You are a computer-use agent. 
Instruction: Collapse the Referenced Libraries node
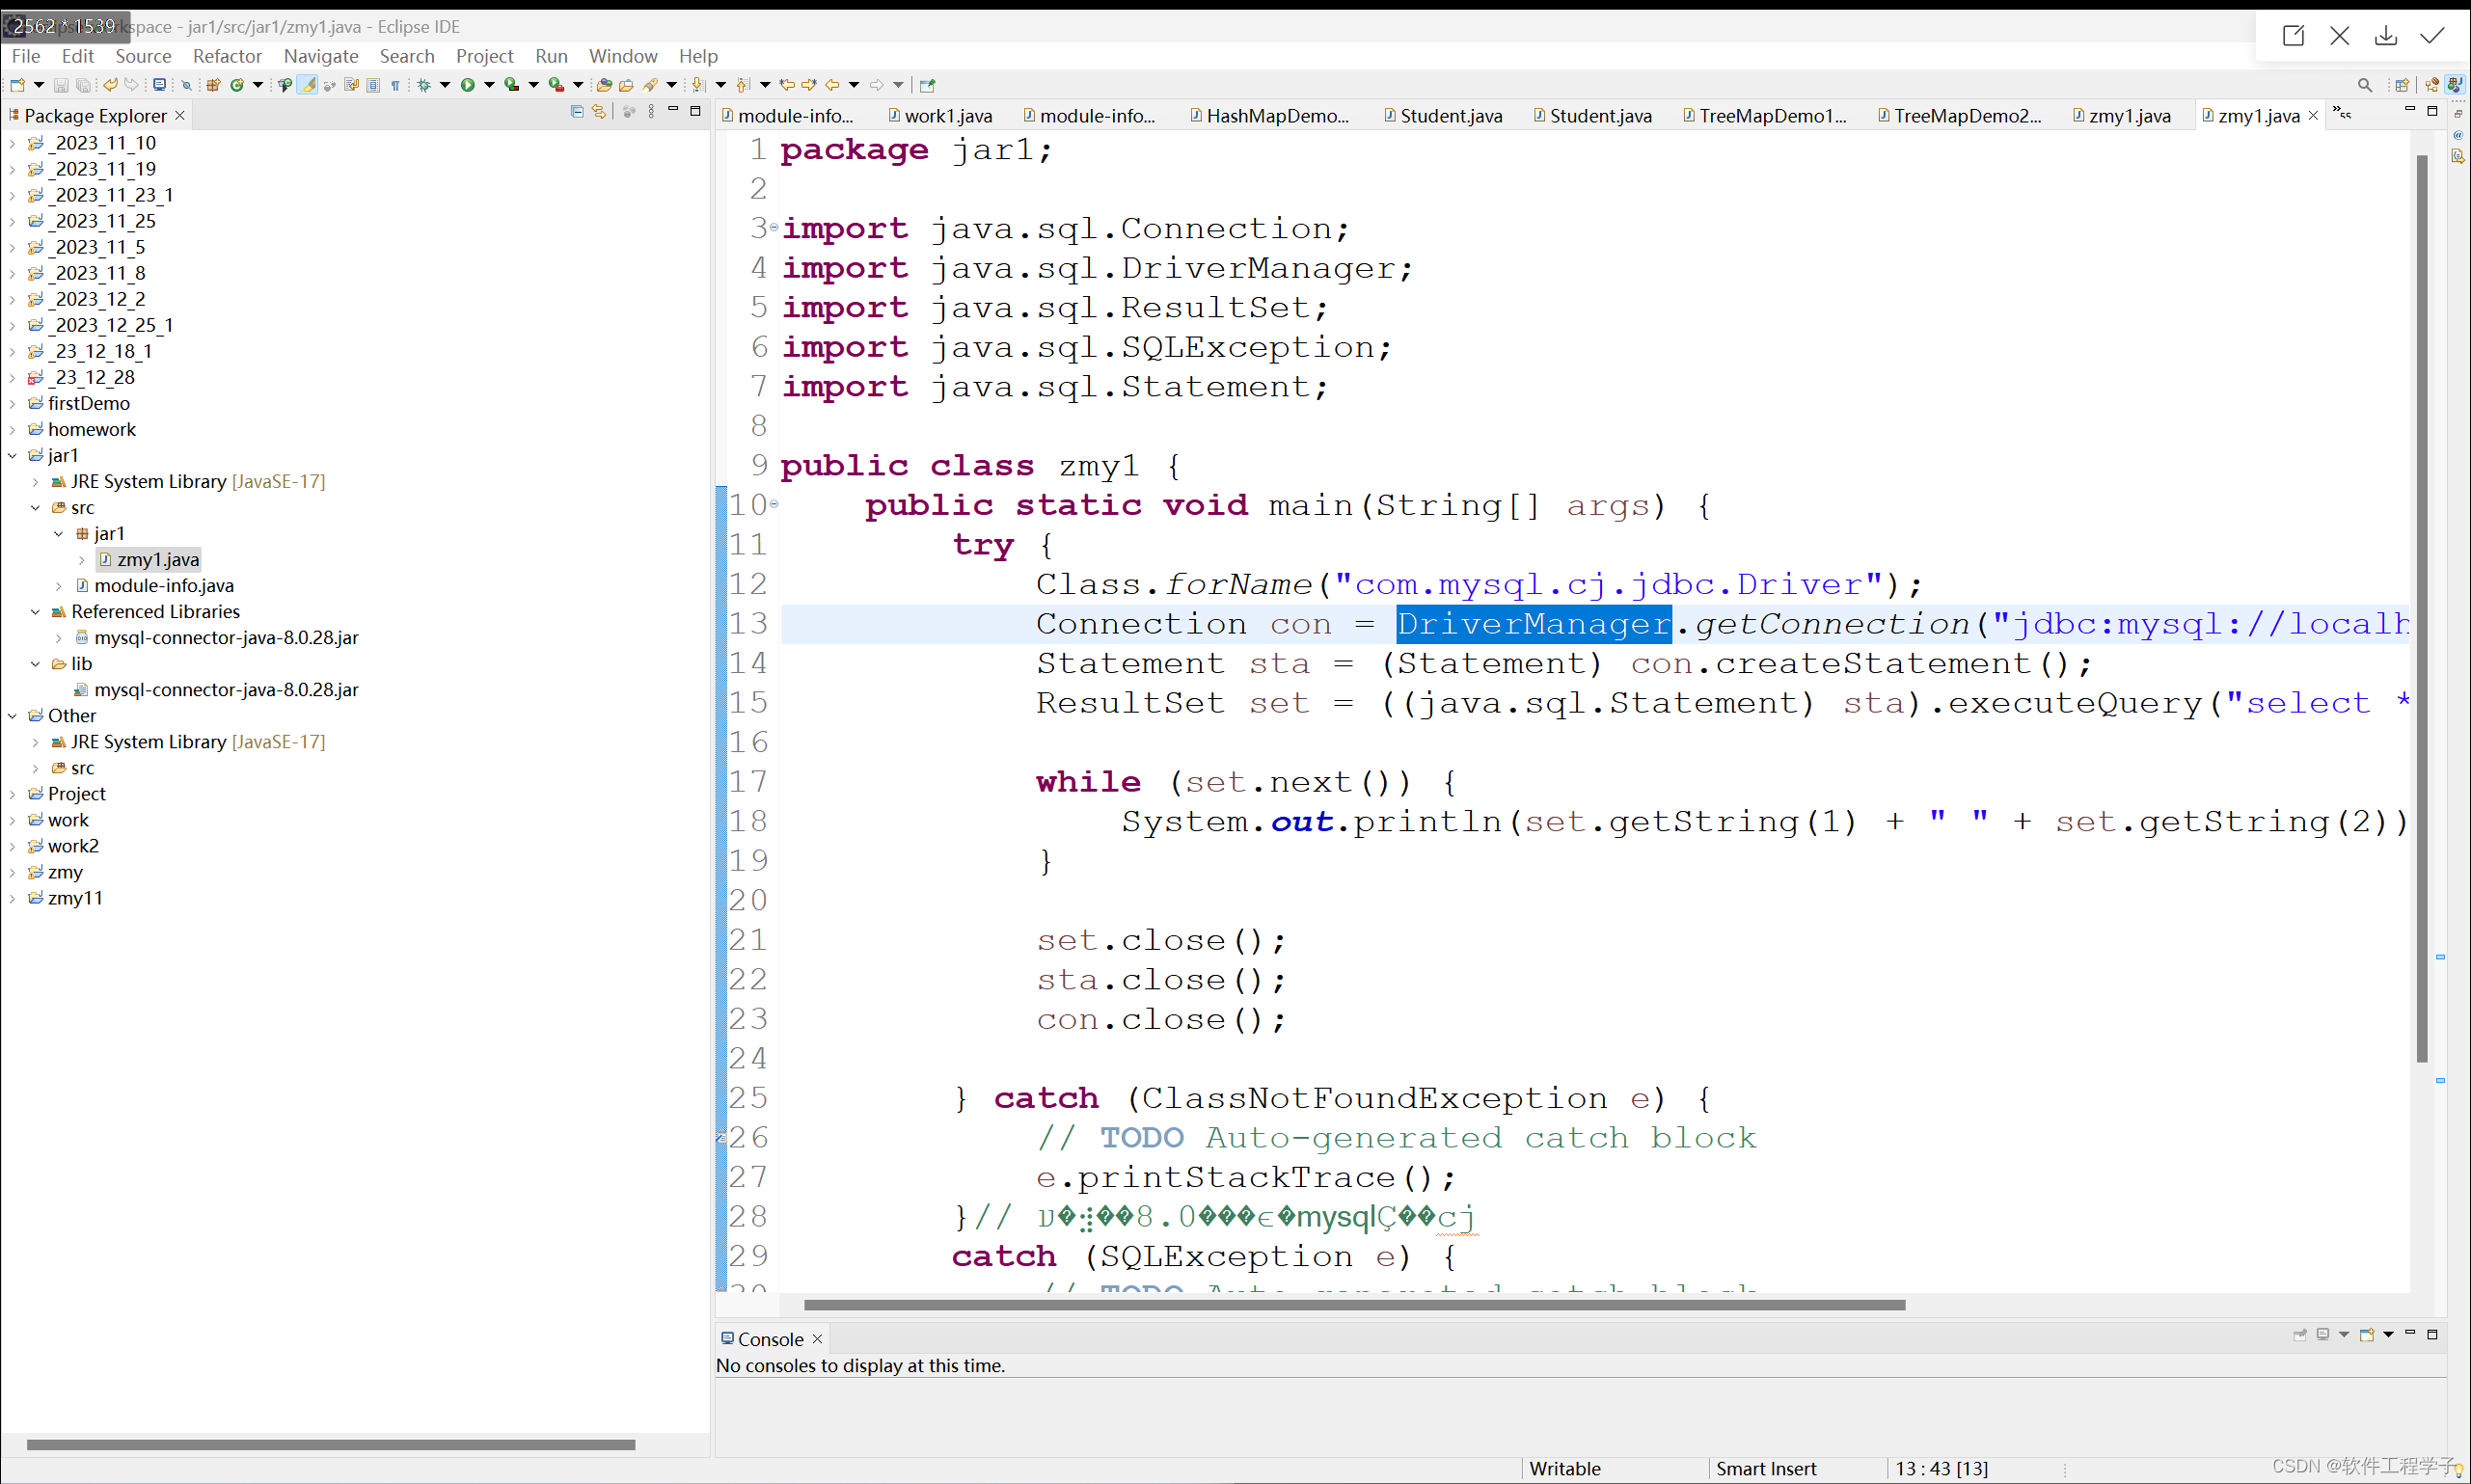pos(37,611)
